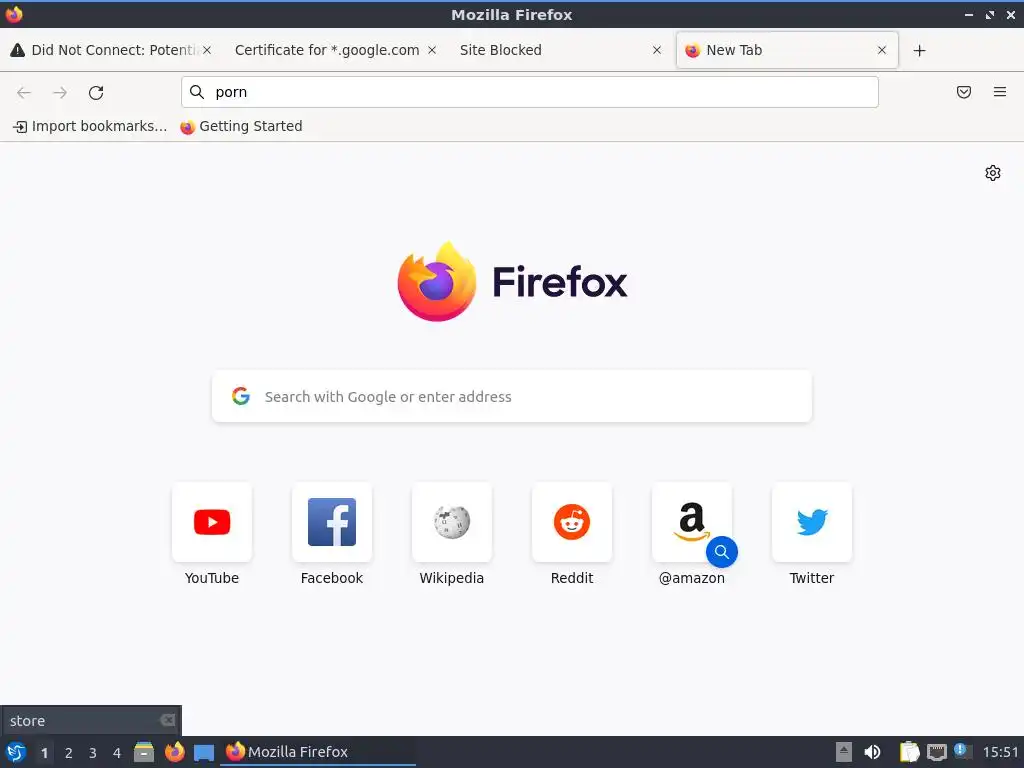This screenshot has height=768, width=1024.
Task: Close the 'Did Not Connect' tab
Action: [x=207, y=50]
